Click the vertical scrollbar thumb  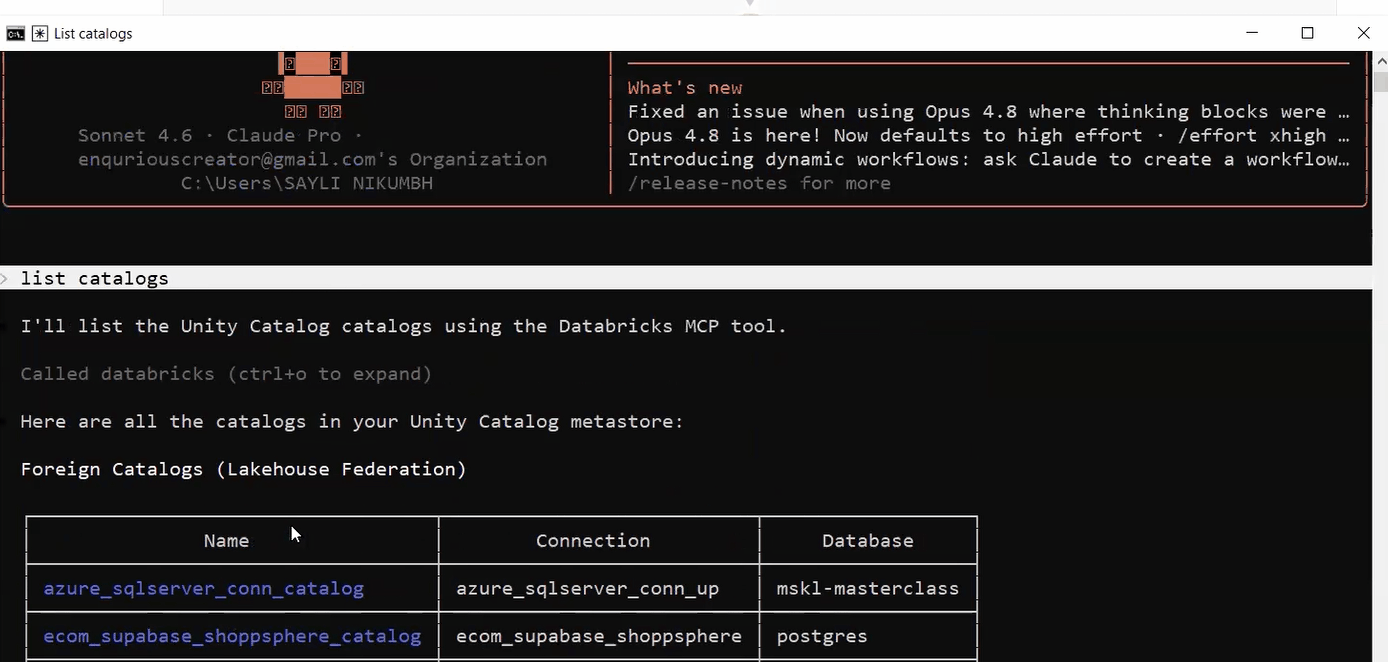click(1380, 82)
